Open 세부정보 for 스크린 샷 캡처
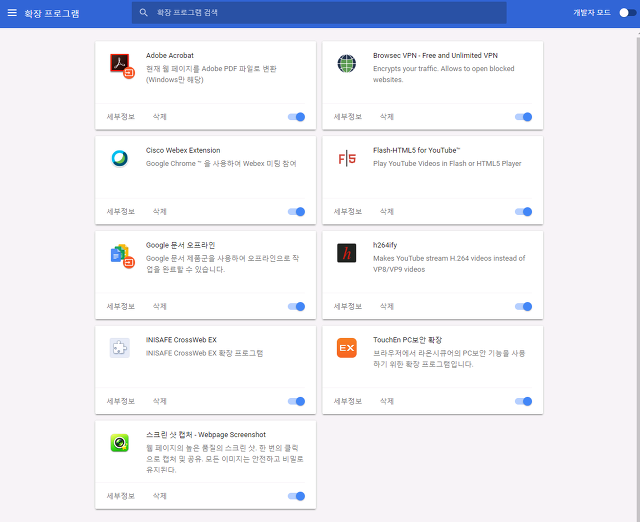Viewport: 640px width, 522px height. pos(121,496)
